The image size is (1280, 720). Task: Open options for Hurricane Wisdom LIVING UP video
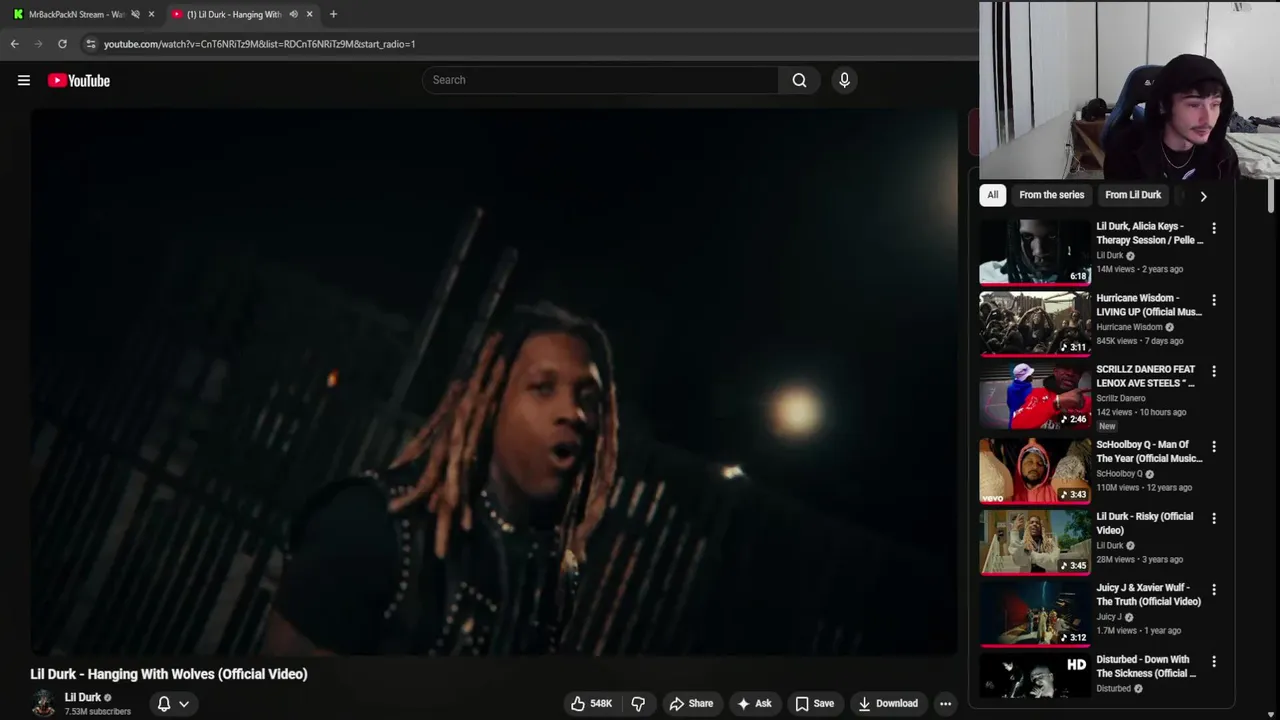(1214, 300)
